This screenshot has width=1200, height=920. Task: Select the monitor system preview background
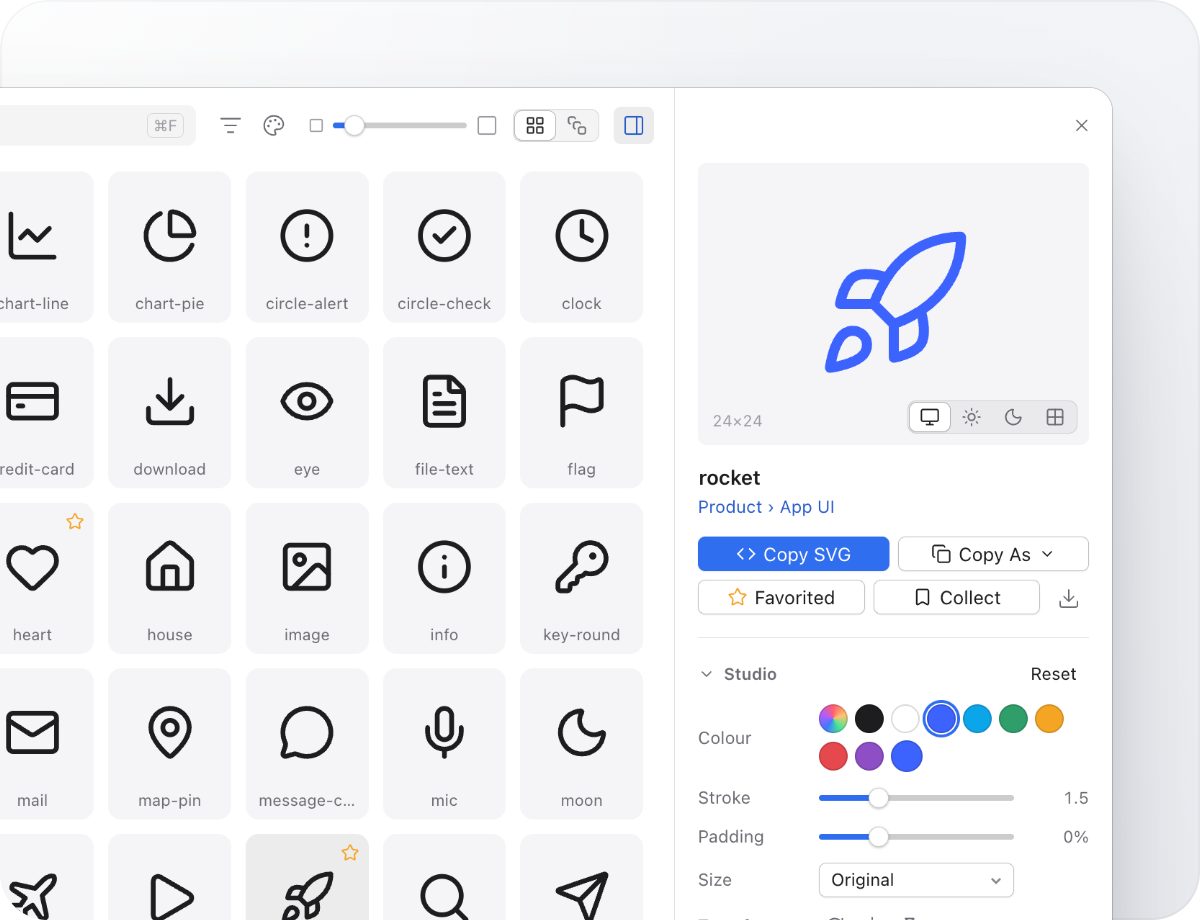click(930, 417)
